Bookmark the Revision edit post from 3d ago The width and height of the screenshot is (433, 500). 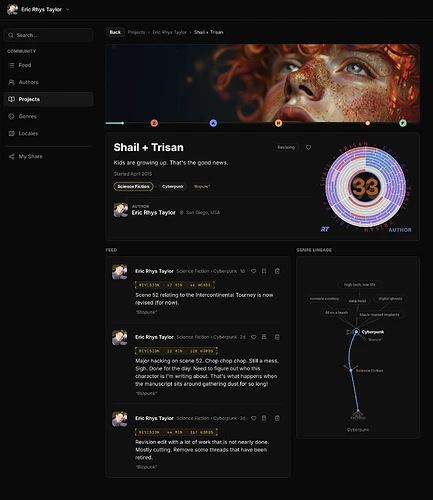[264, 418]
